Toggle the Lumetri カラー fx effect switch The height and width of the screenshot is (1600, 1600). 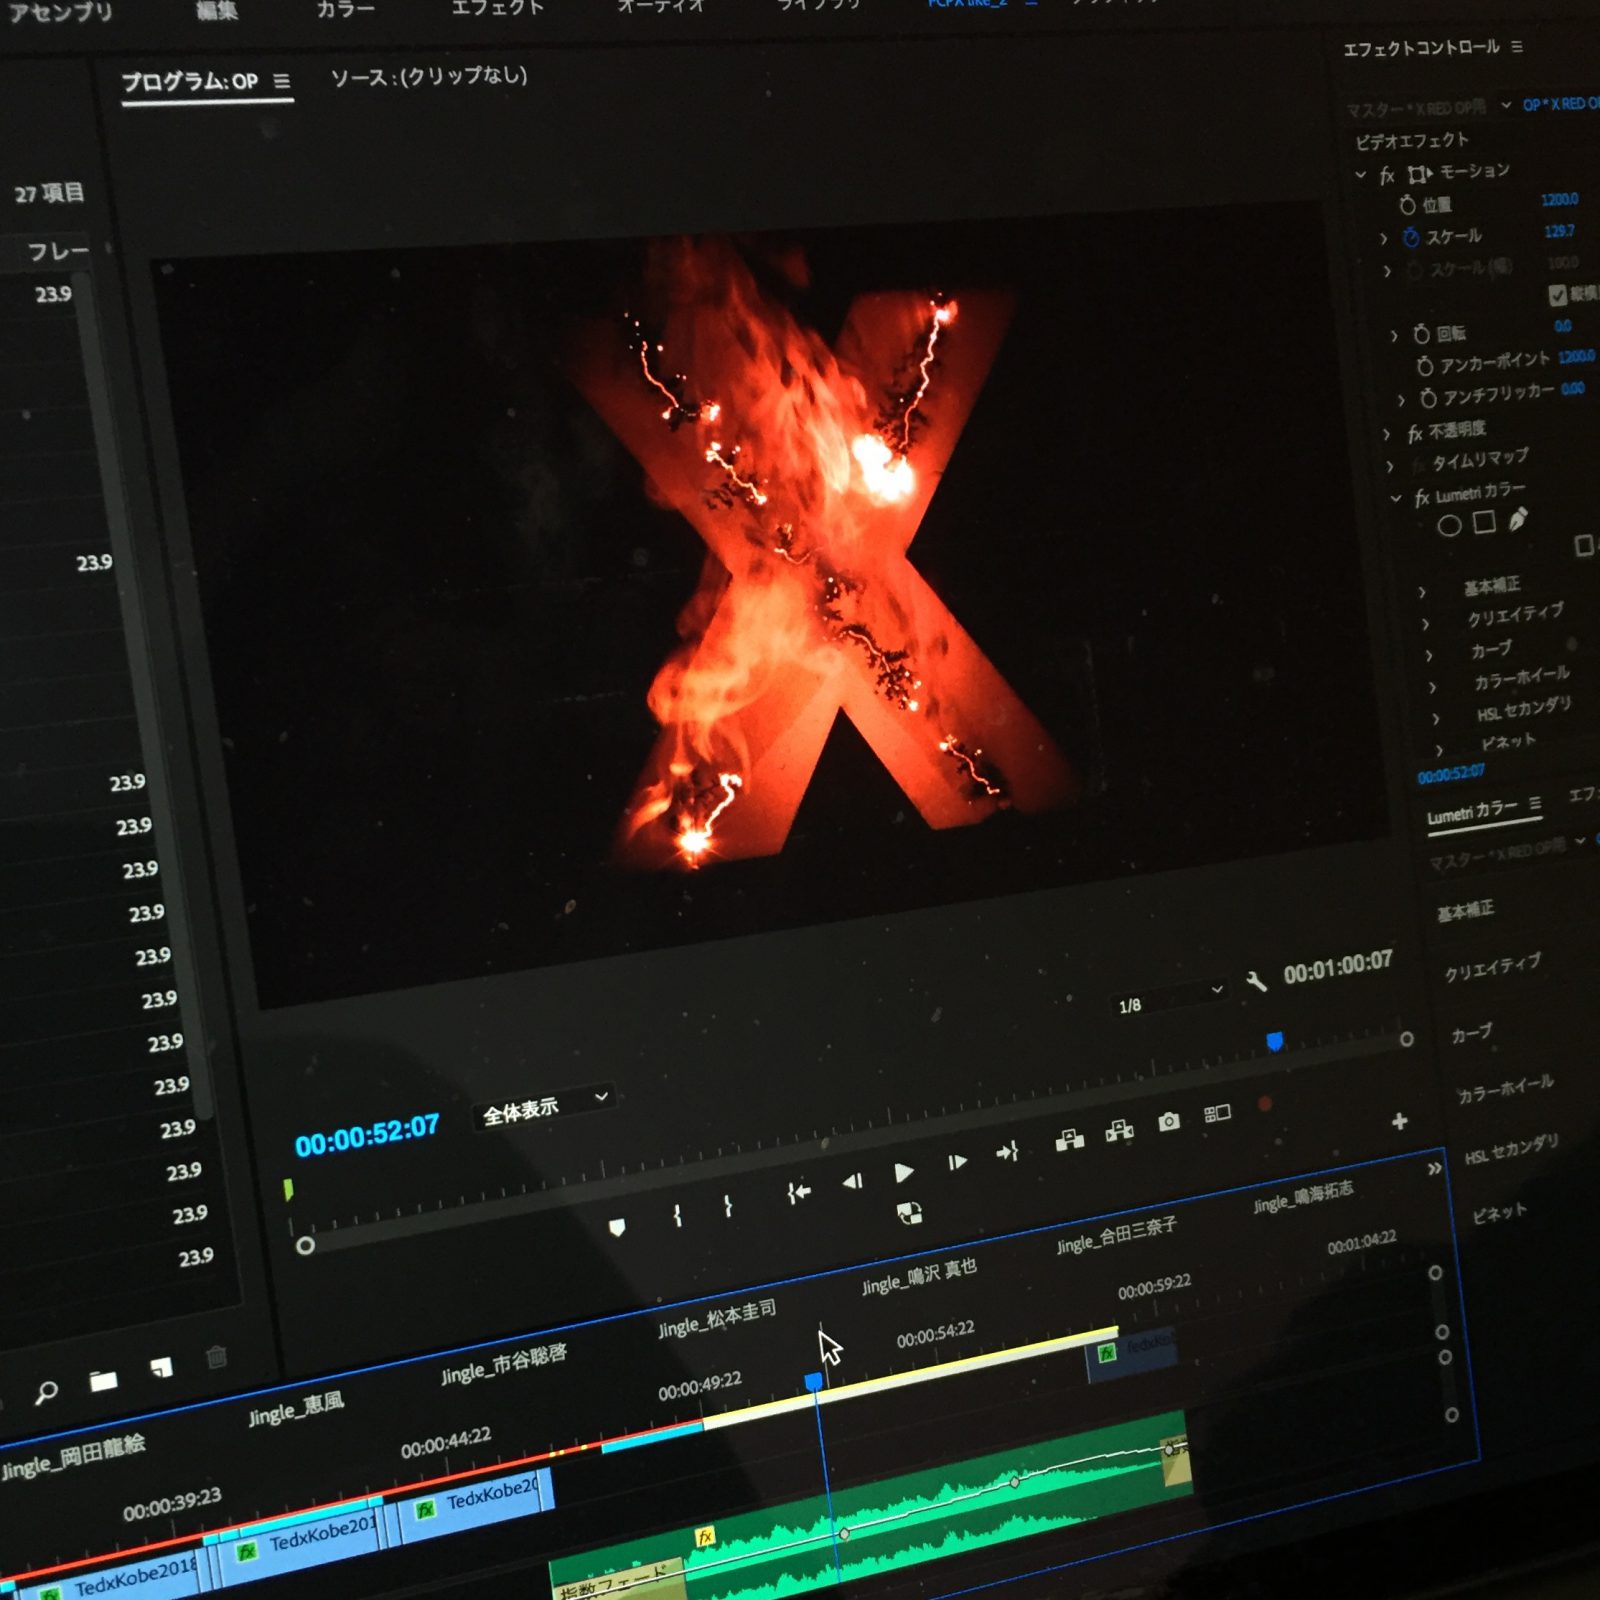pyautogui.click(x=1422, y=498)
